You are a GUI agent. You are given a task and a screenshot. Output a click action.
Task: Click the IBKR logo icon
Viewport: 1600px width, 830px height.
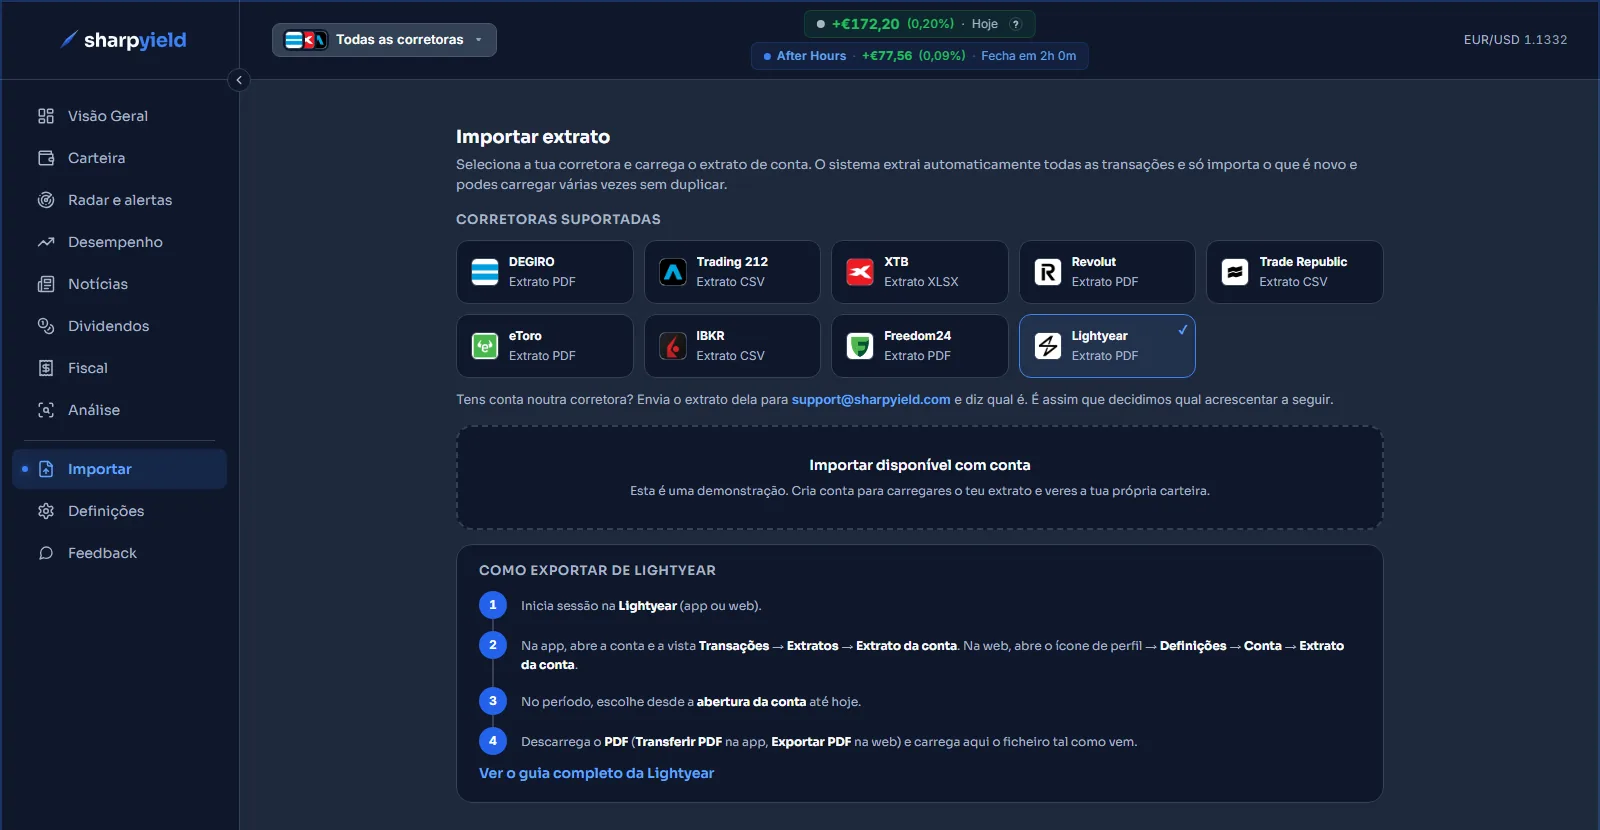(x=673, y=346)
